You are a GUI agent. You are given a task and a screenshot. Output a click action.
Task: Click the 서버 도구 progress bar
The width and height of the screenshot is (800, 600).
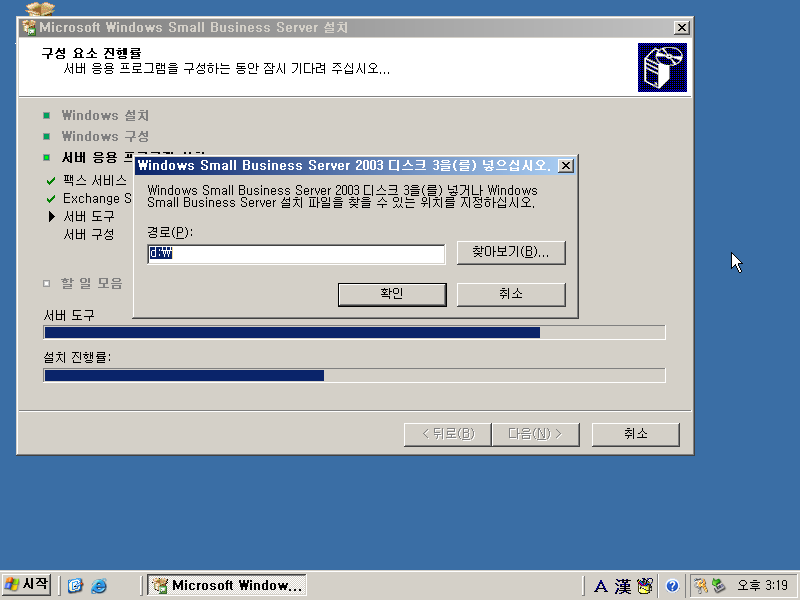tap(355, 333)
